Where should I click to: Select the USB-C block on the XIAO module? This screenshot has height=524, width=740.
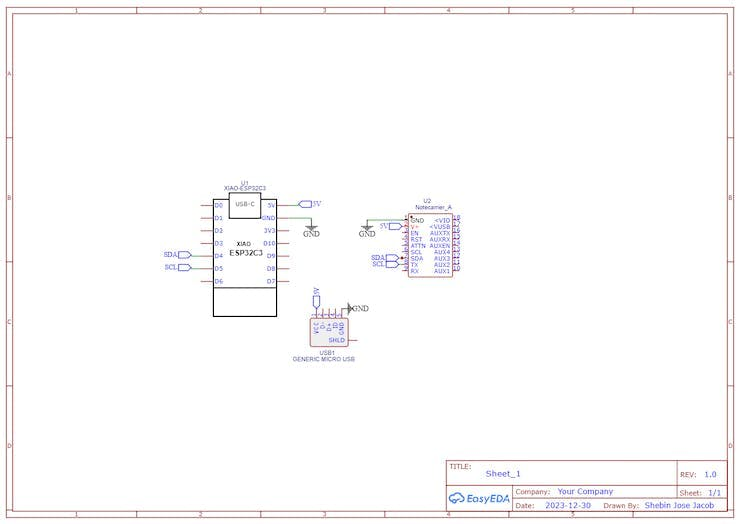click(x=245, y=205)
